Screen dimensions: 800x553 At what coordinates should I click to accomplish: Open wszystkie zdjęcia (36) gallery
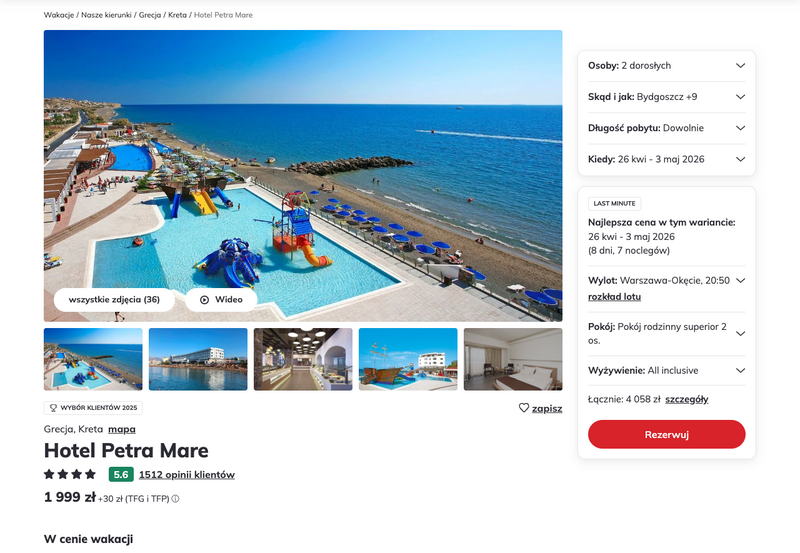pos(114,299)
